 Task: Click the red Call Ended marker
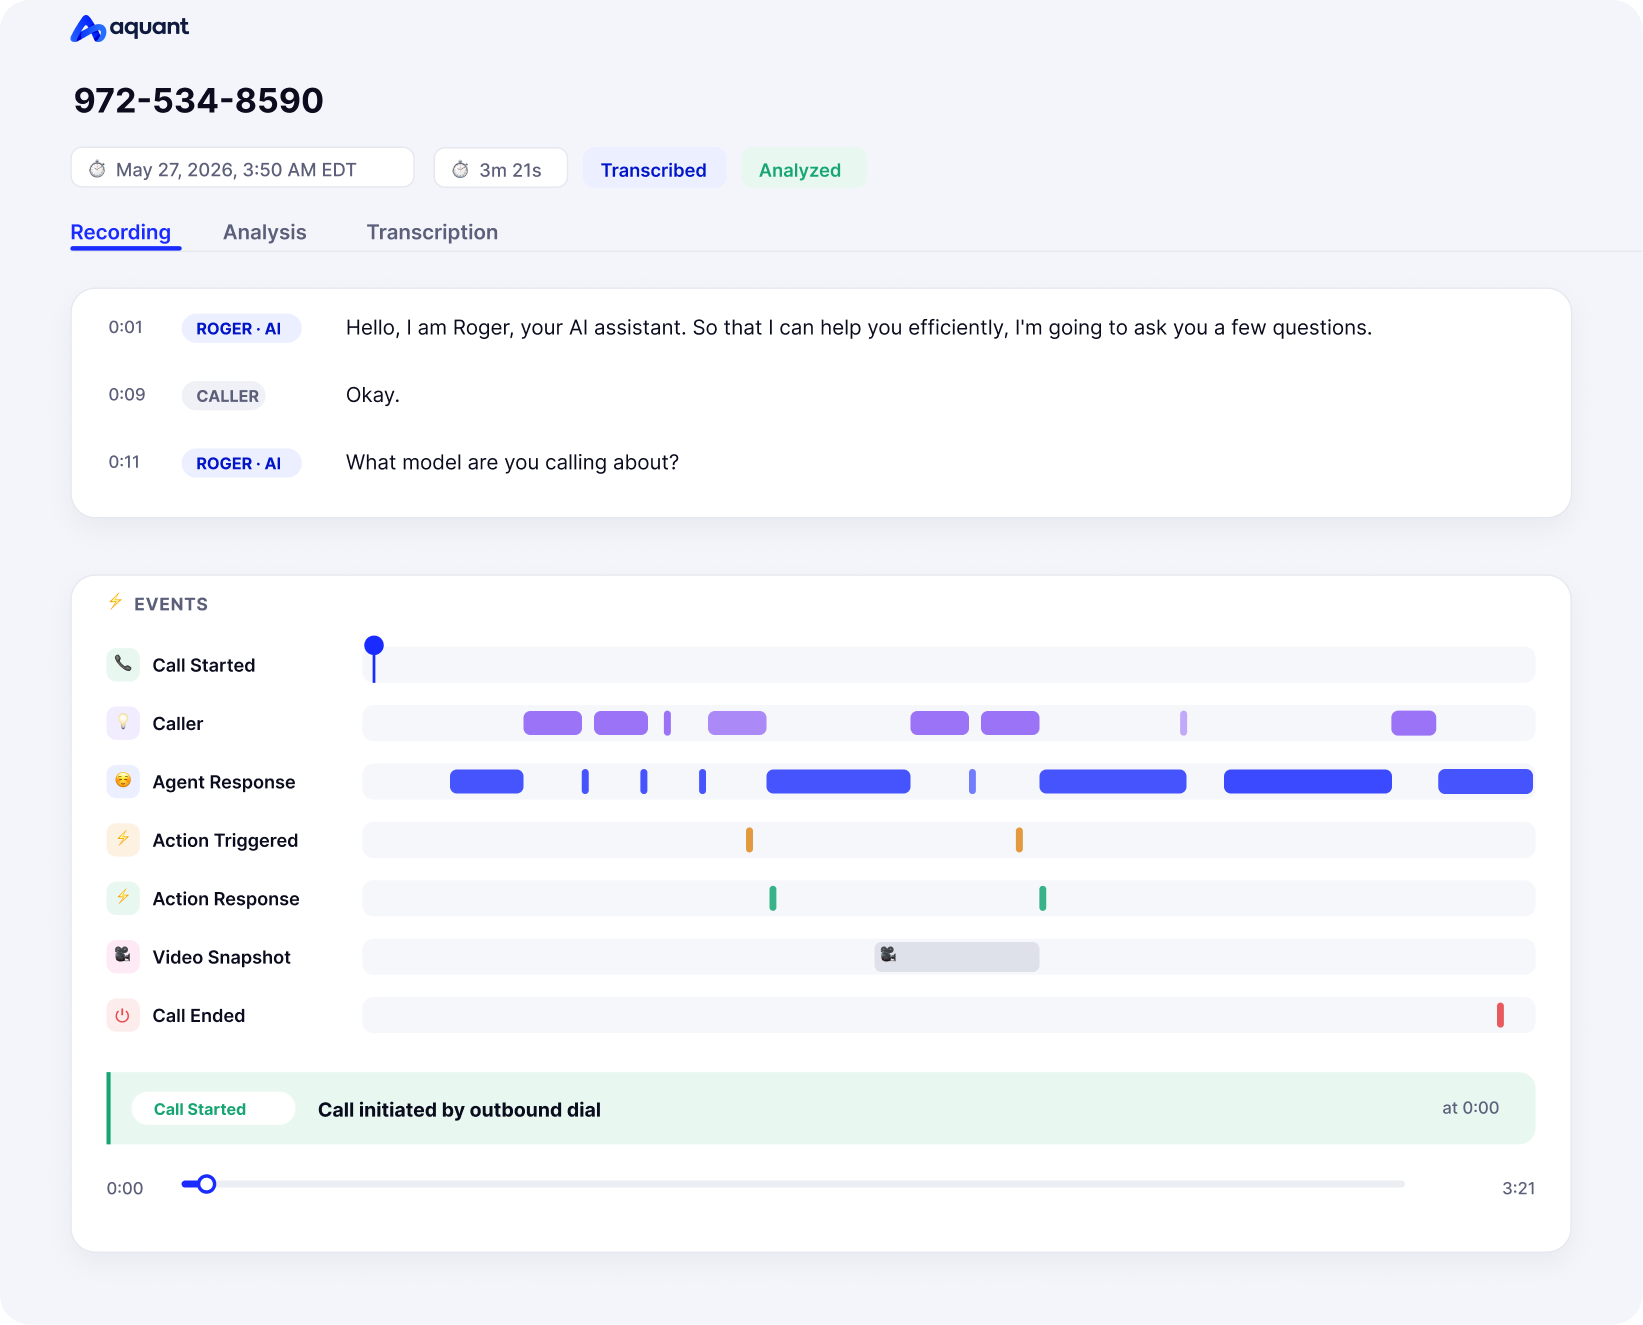point(1500,1015)
